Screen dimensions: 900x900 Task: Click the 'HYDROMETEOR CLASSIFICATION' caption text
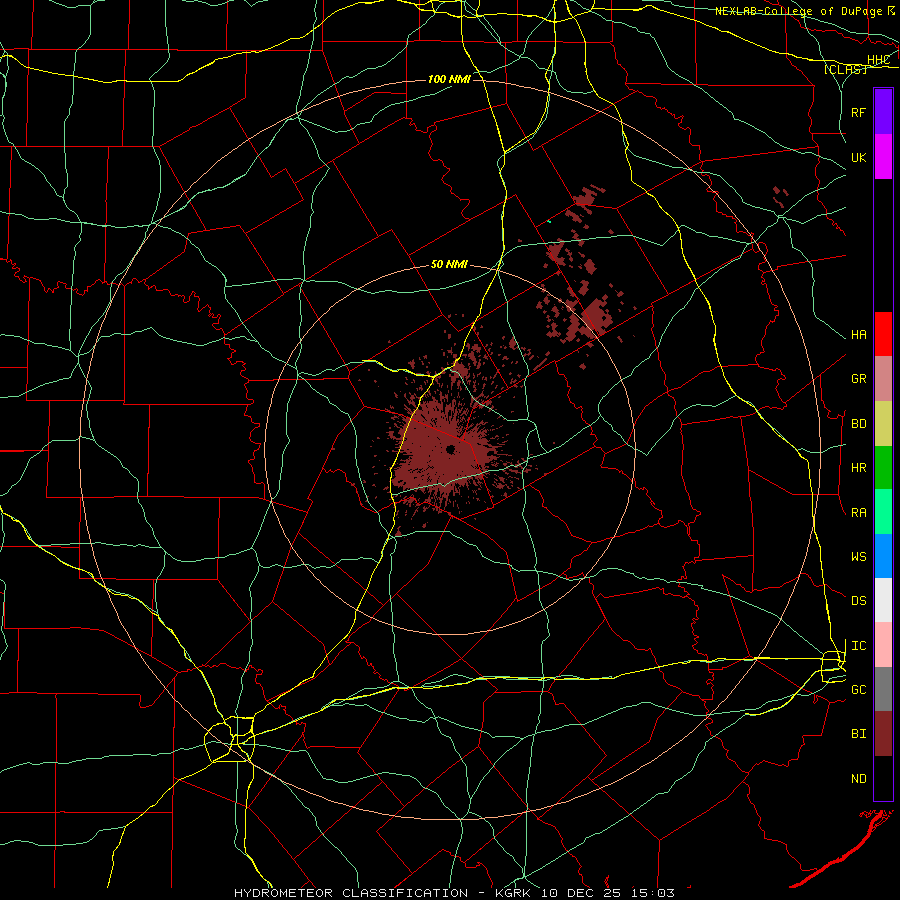tap(351, 893)
